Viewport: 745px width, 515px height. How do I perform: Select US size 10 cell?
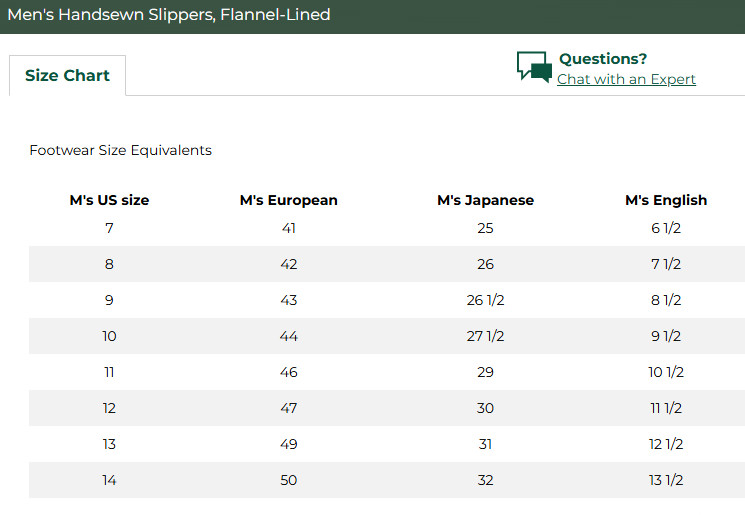click(x=109, y=336)
